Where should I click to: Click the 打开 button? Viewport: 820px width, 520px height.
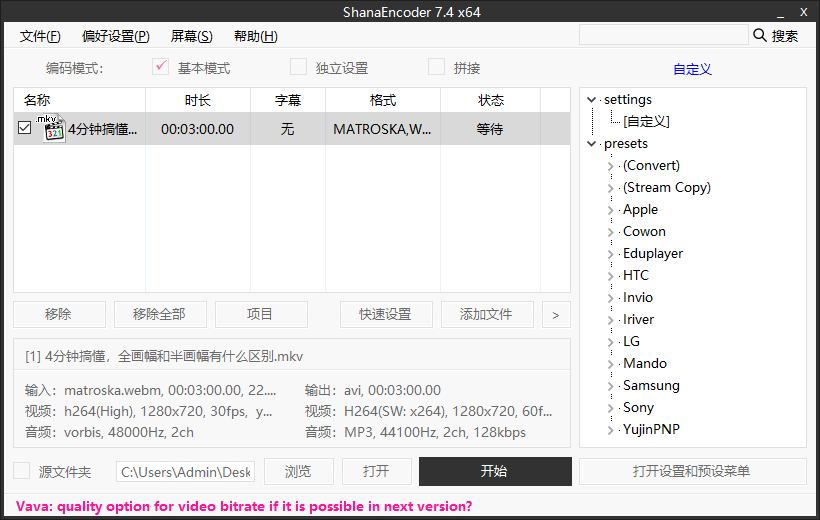coord(377,471)
